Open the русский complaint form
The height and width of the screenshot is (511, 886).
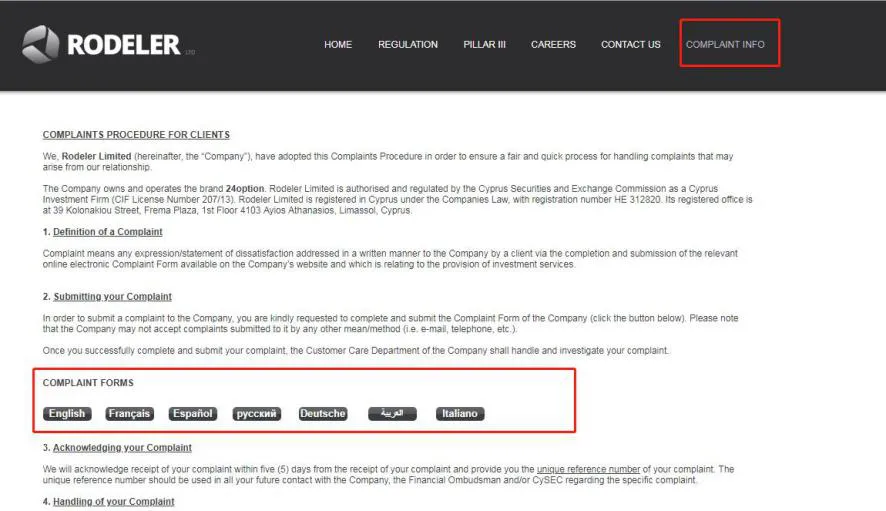pos(257,414)
